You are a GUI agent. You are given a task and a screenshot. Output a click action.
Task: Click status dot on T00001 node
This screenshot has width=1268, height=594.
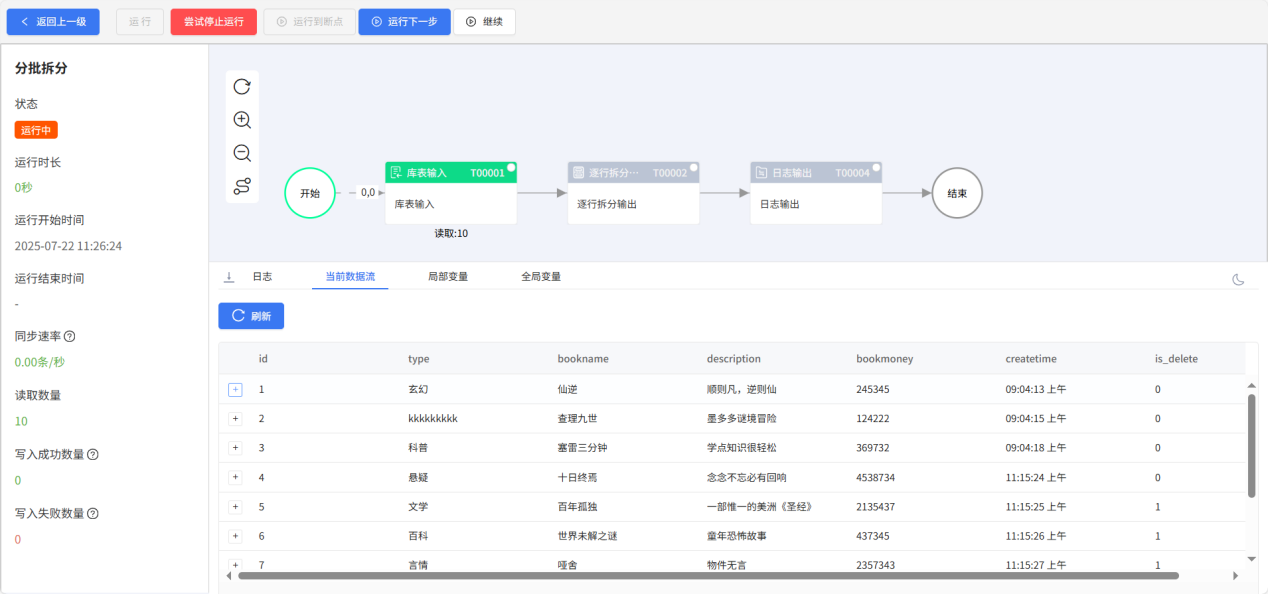(511, 167)
